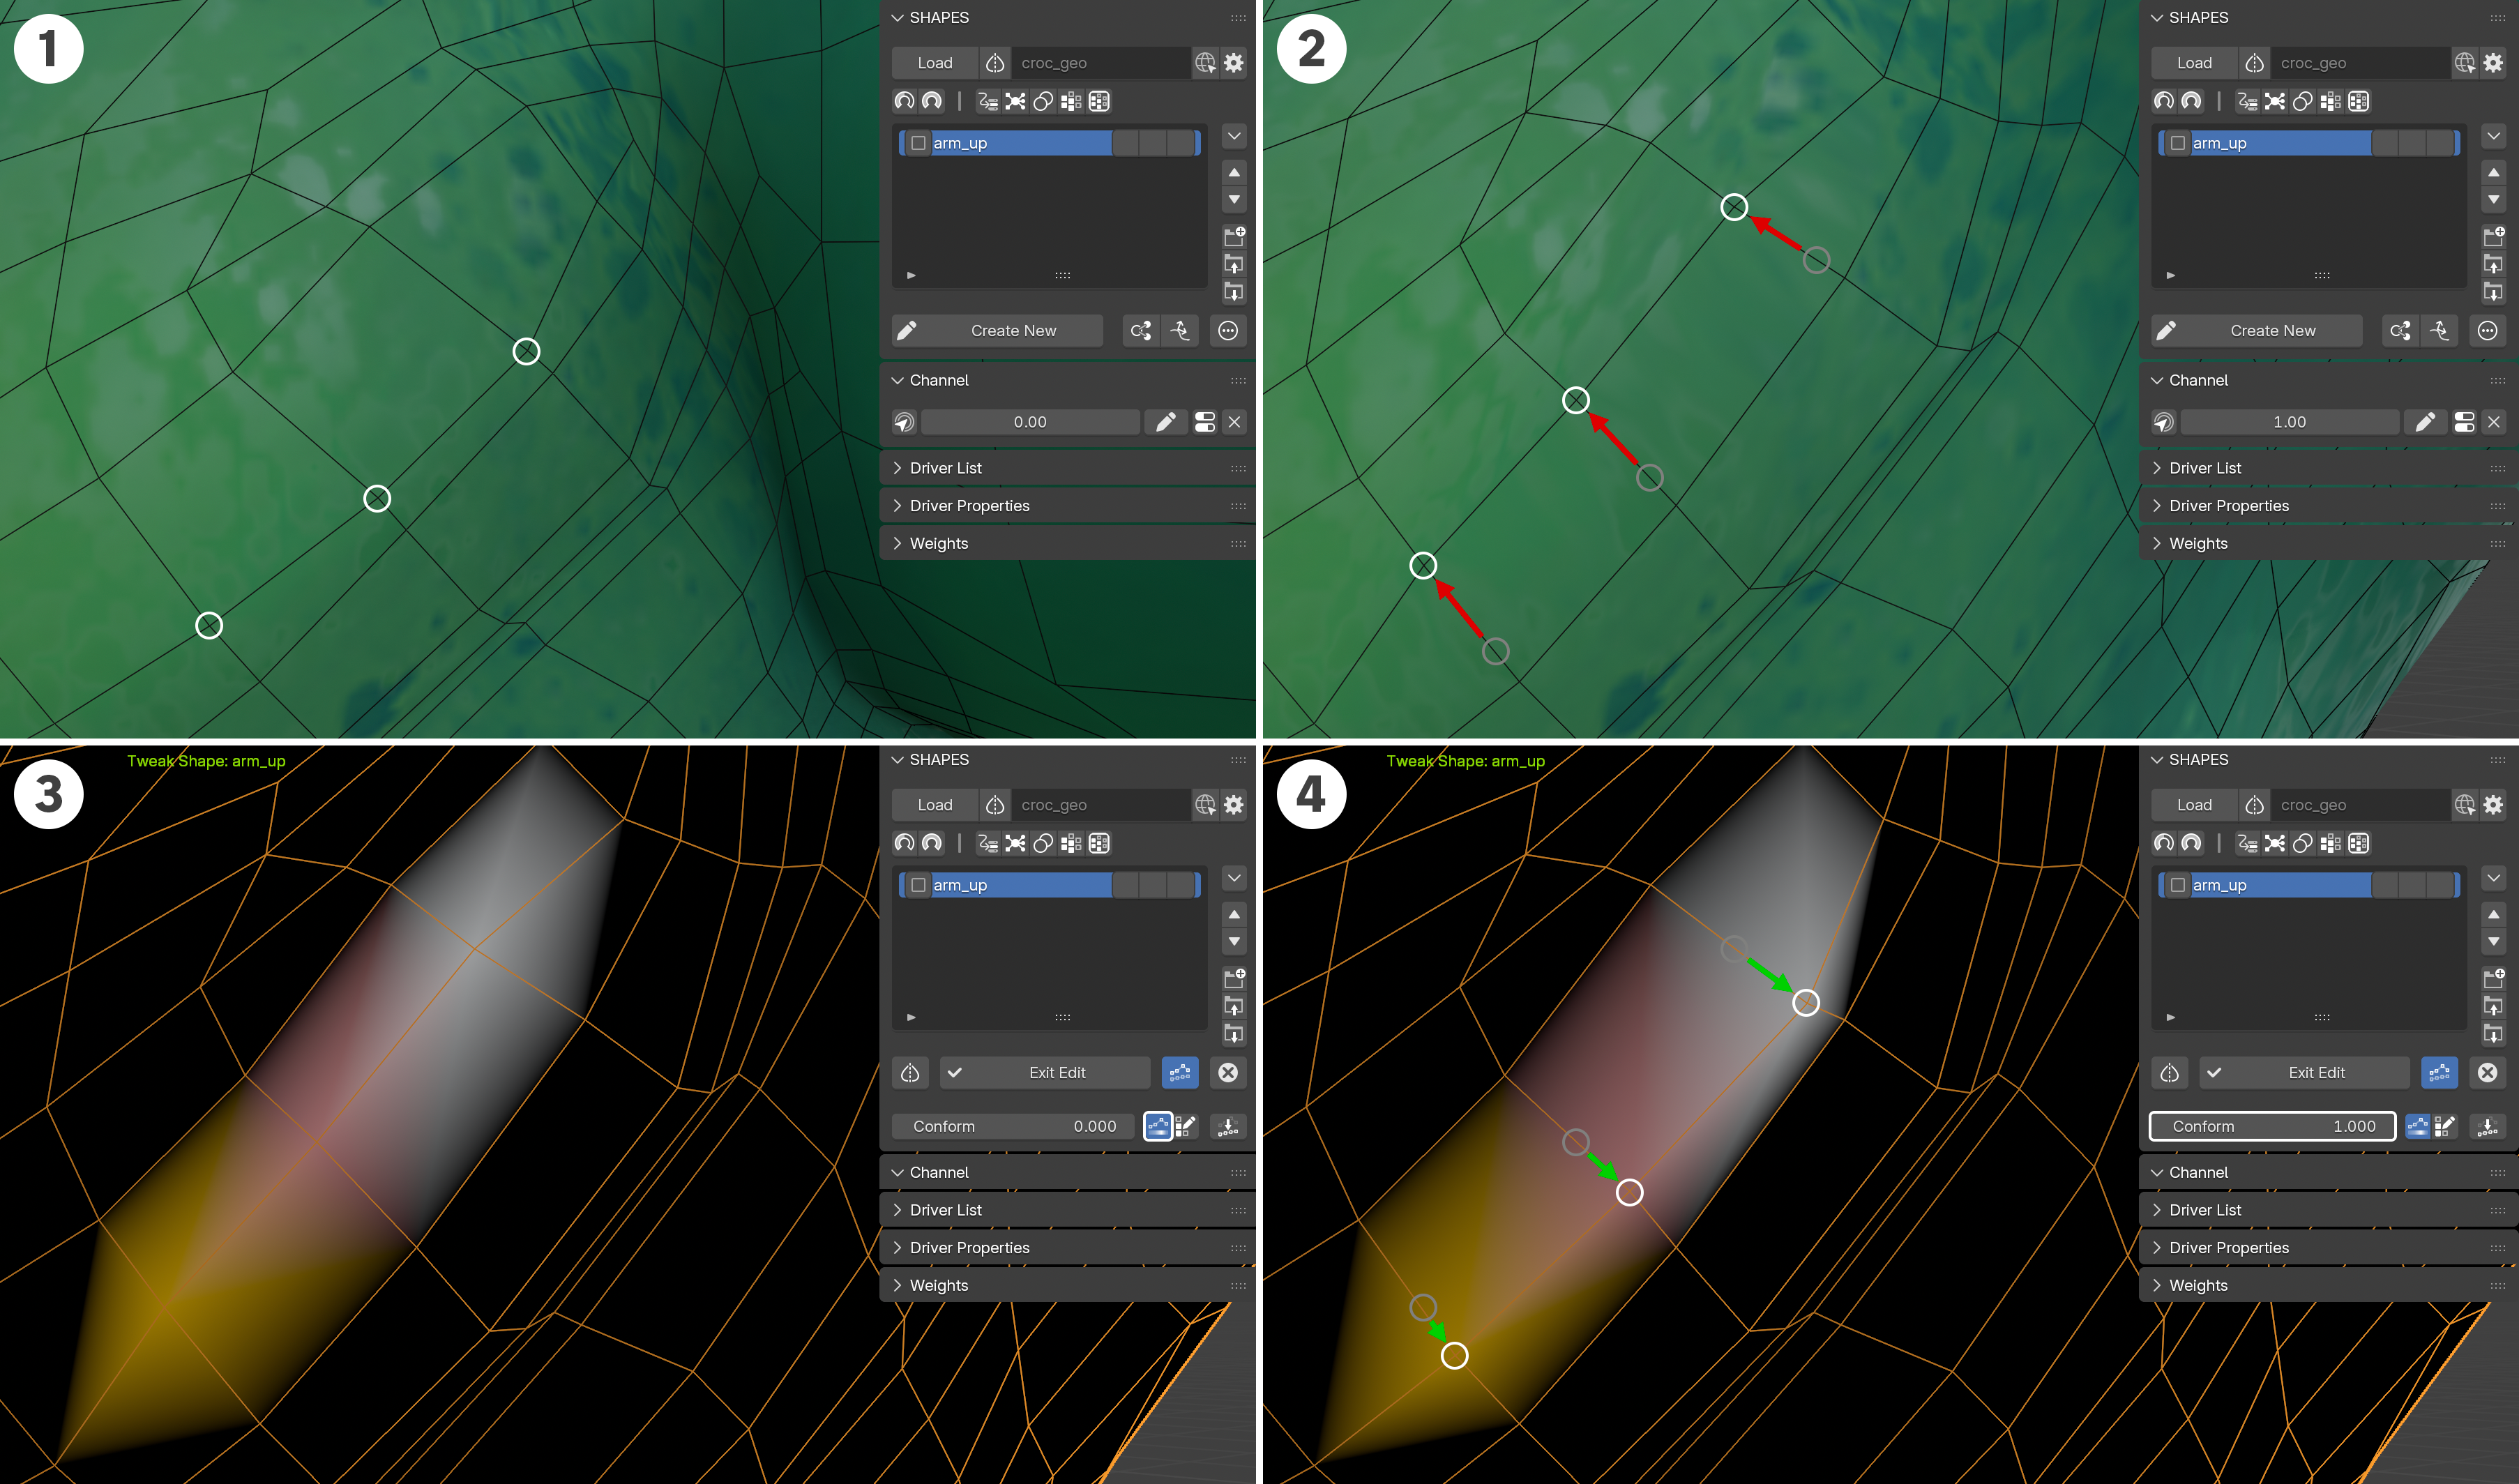The height and width of the screenshot is (1484, 2519).
Task: Click the folder-upload icon in top-right panel
Action: (x=2494, y=264)
